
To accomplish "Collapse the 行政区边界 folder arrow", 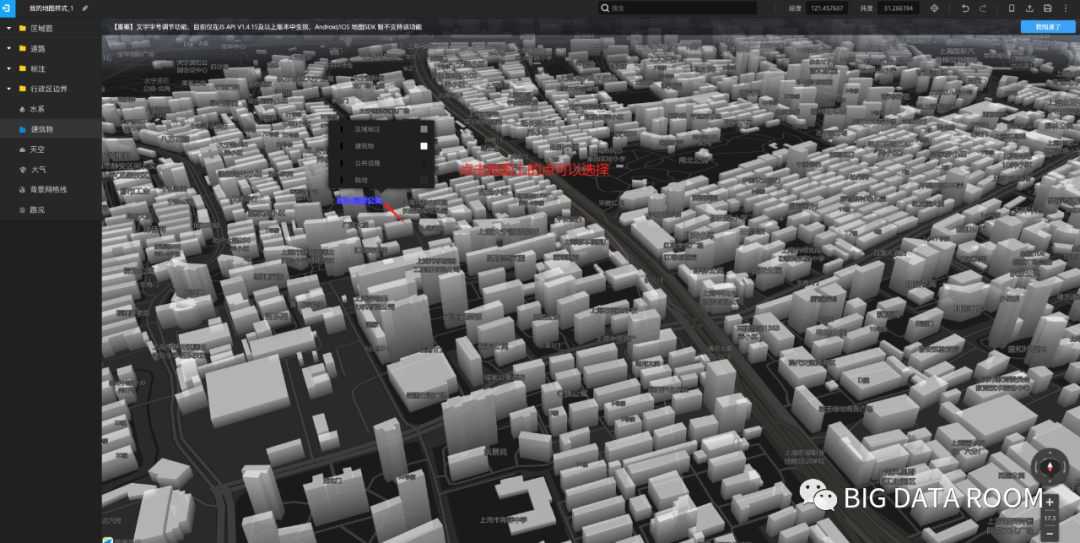I will pos(9,89).
